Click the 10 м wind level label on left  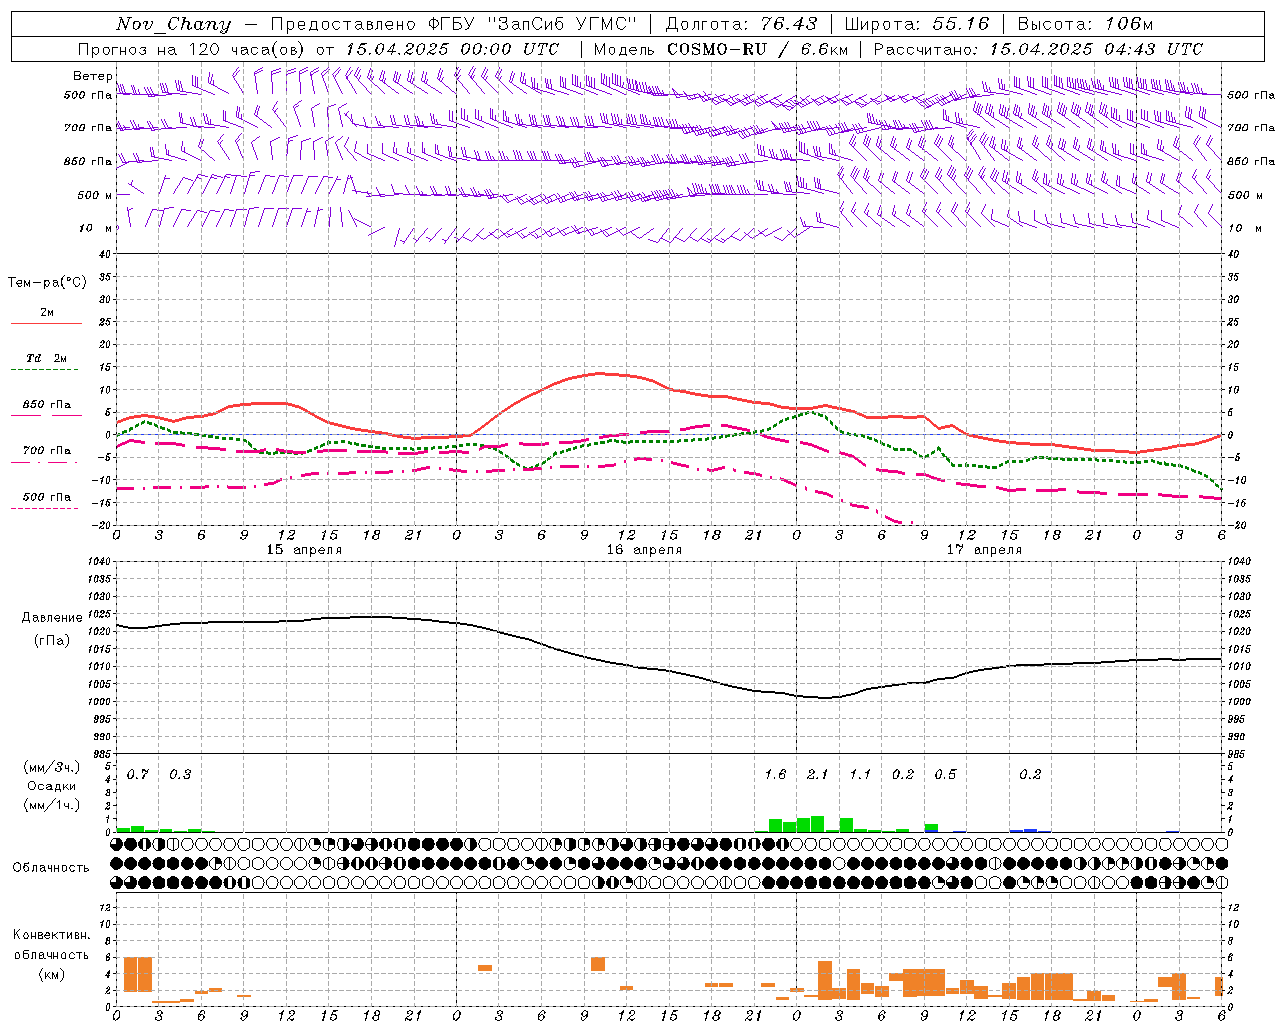96,228
